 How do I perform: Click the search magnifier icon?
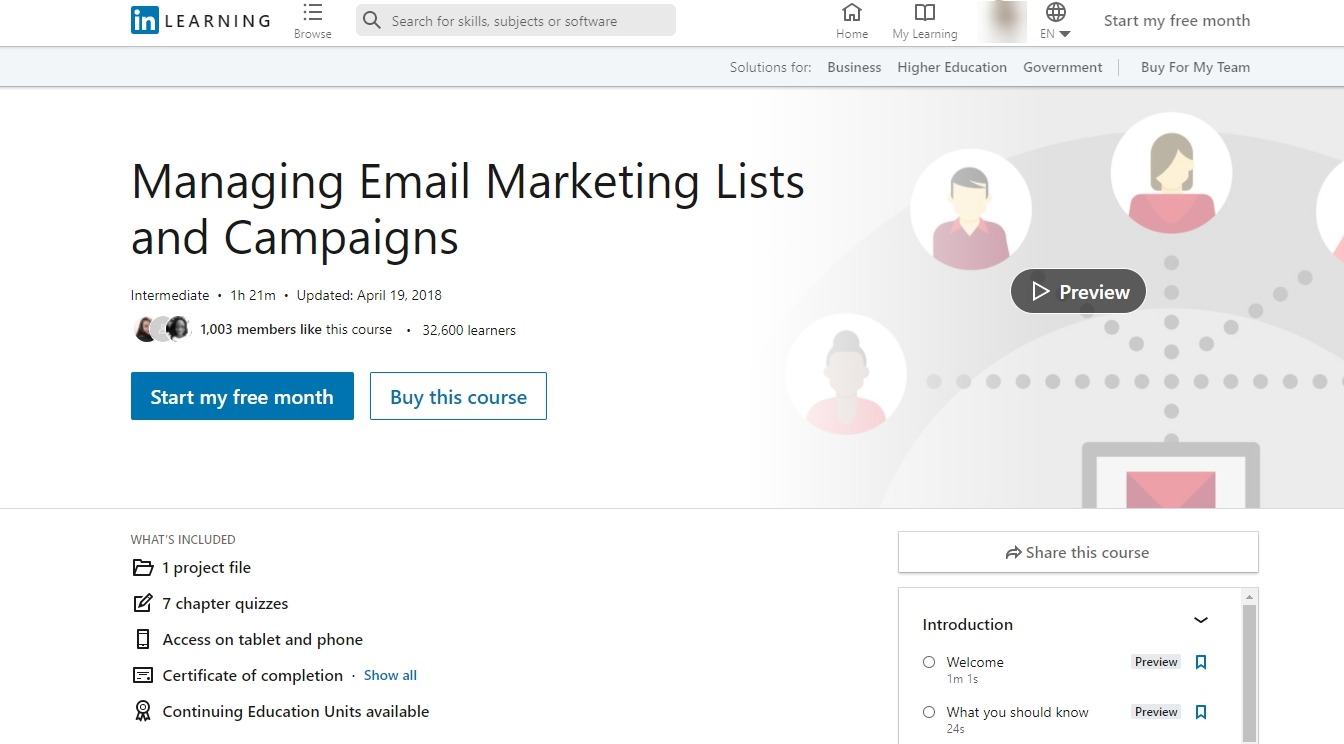point(372,20)
